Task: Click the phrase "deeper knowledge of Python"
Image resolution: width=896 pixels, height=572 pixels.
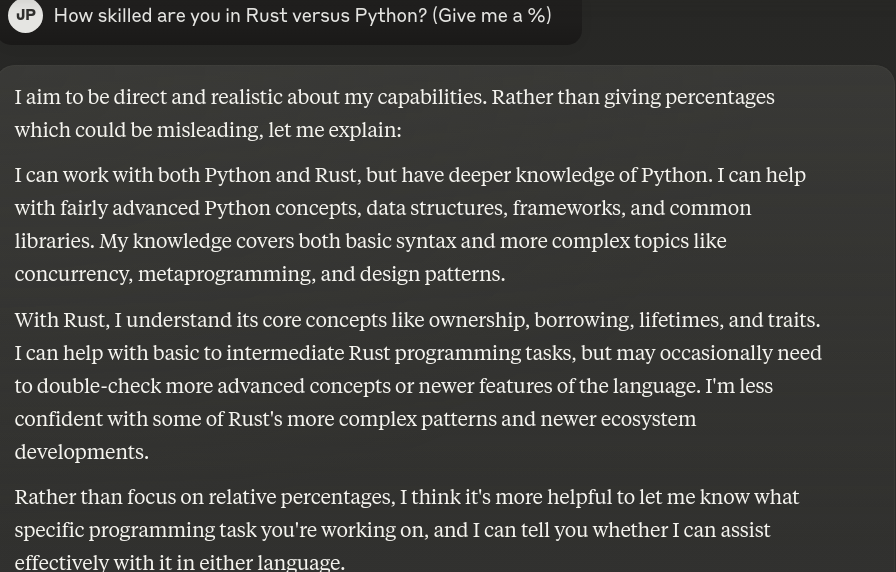Action: [578, 175]
